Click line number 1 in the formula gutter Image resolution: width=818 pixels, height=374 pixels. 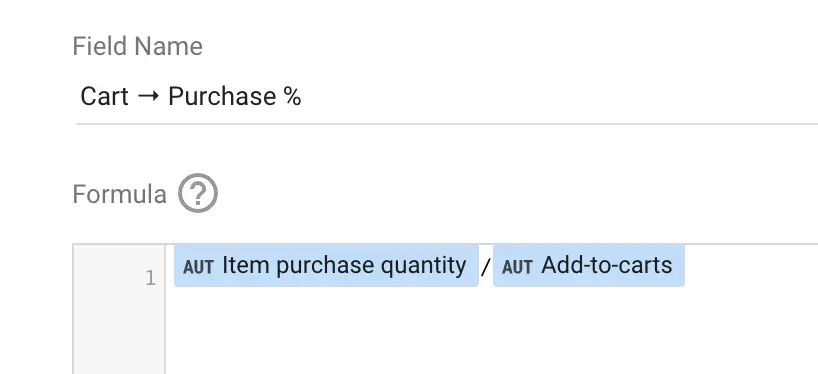[151, 279]
